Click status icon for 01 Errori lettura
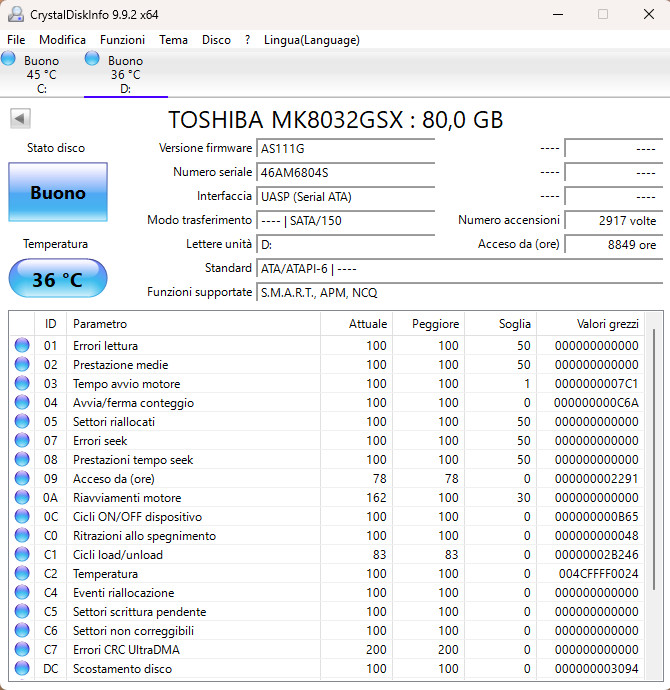670x690 pixels. tap(22, 345)
